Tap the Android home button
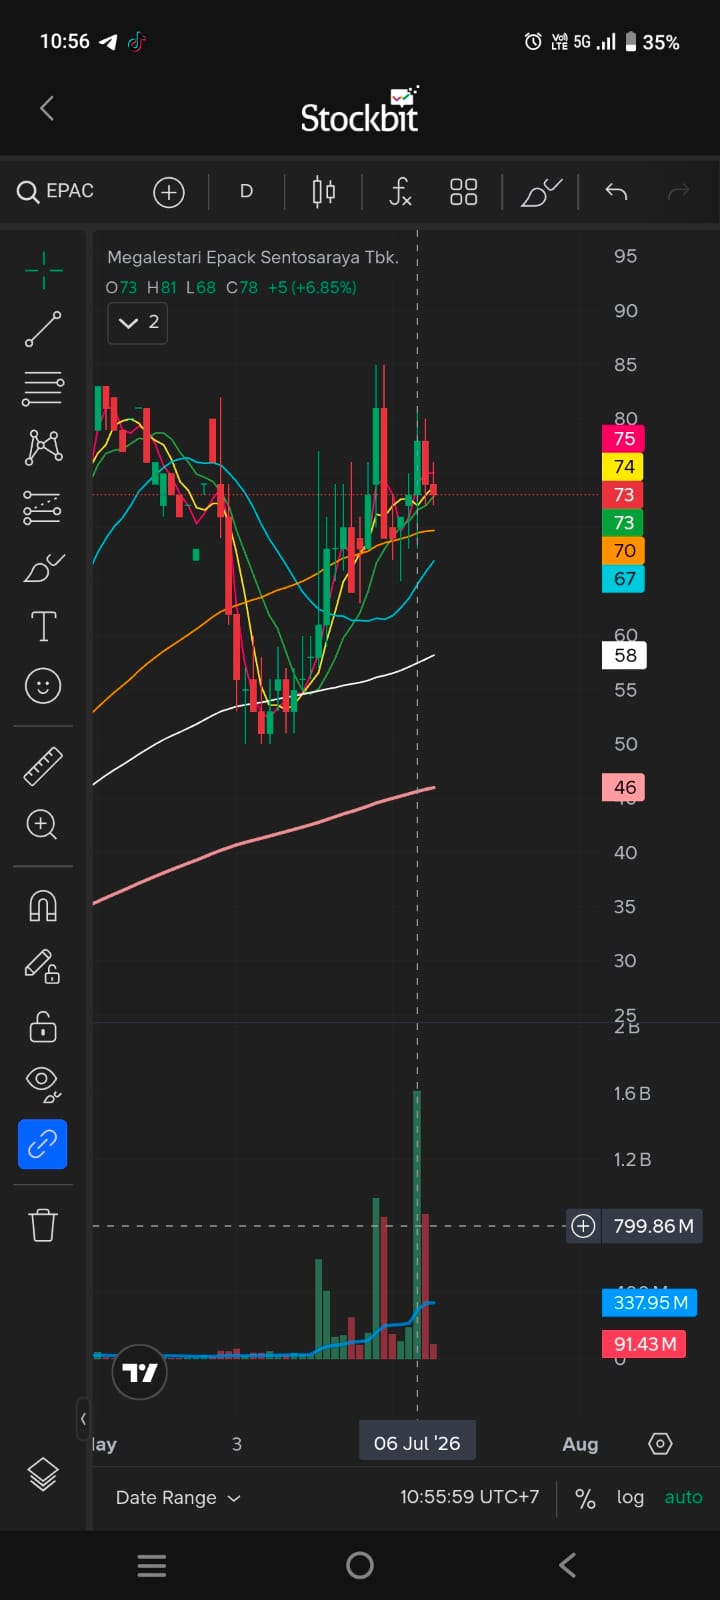The image size is (720, 1600). point(360,1566)
